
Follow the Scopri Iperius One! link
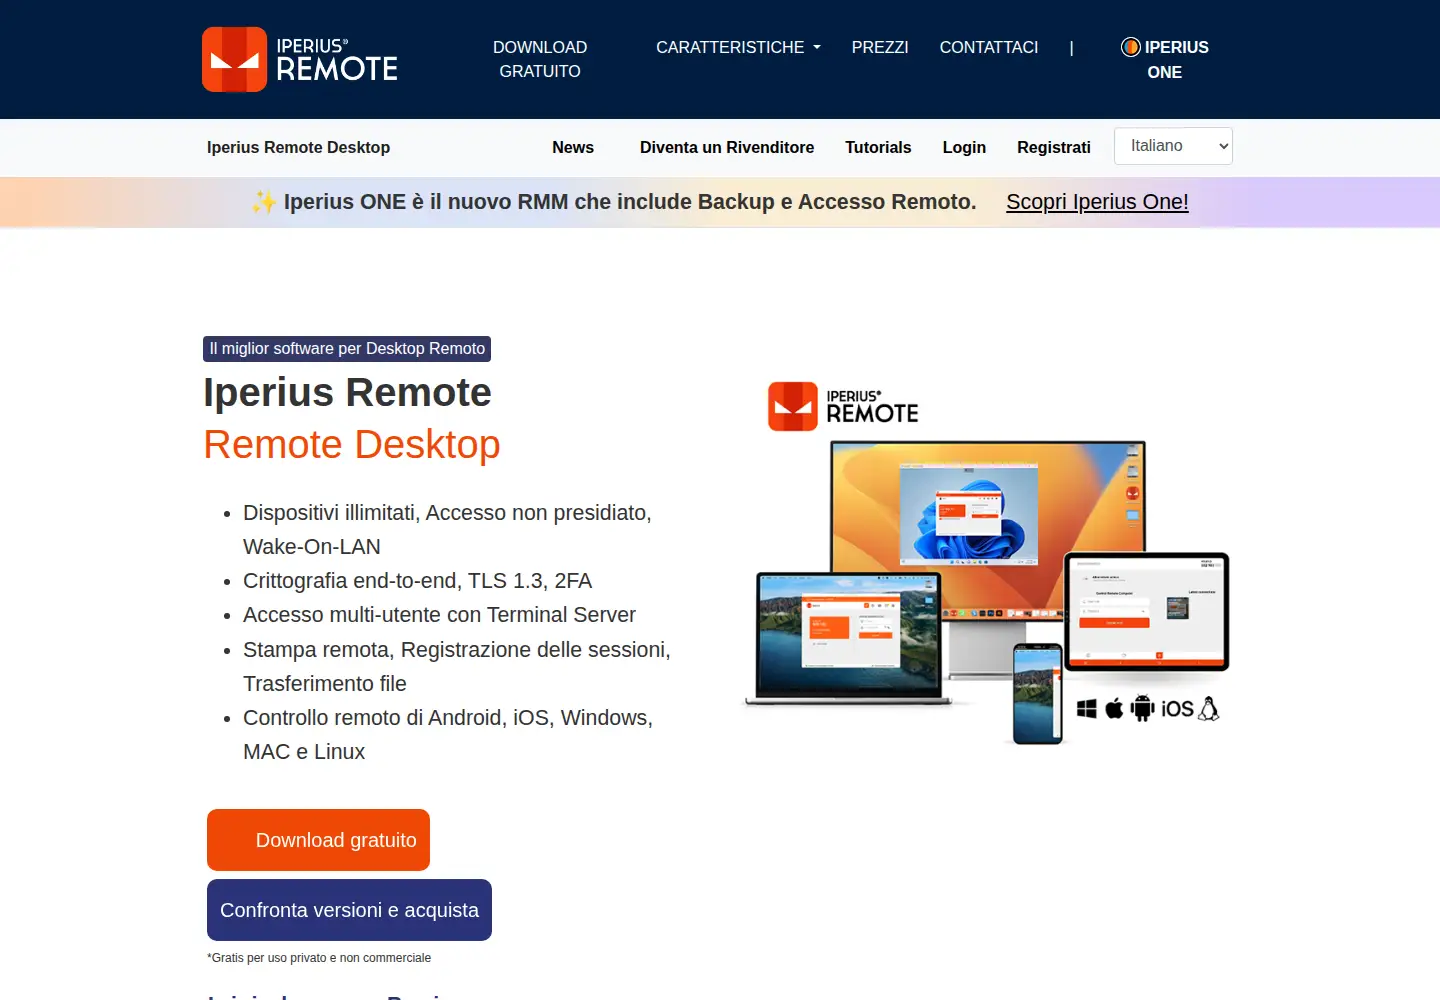click(x=1097, y=202)
